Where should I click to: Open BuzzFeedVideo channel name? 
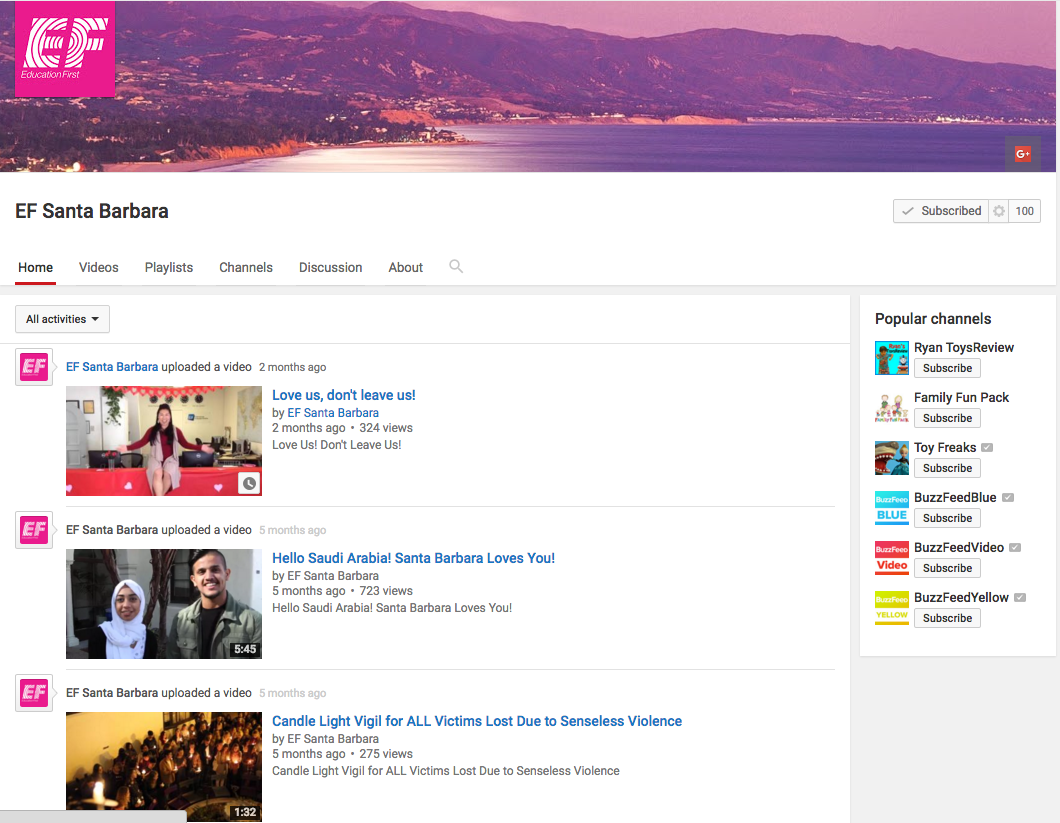[x=959, y=548]
